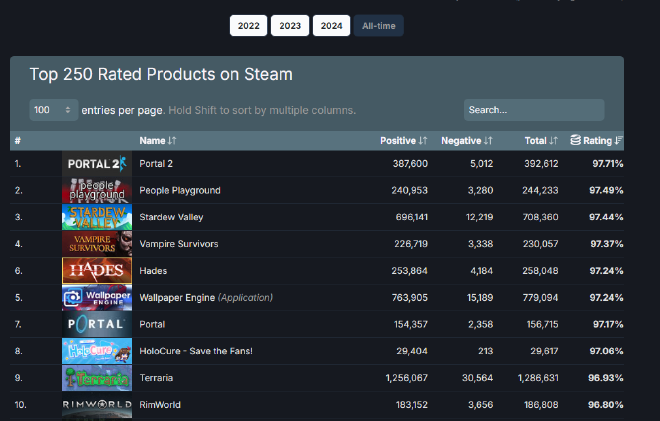Switch to the 2023 year tab

click(x=289, y=26)
